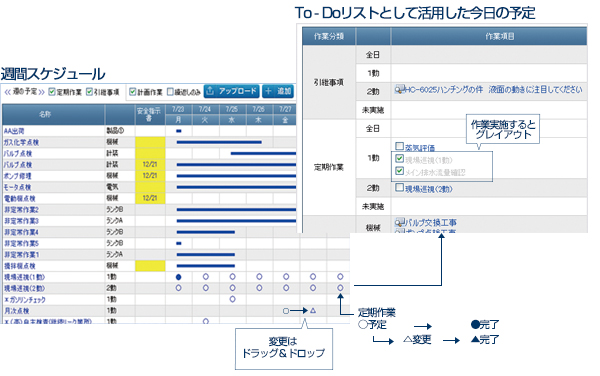The height and width of the screenshot is (376, 600).
Task: Uncheck the greyed 現場巡視(1勤) to-do checkbox
Action: (x=399, y=158)
